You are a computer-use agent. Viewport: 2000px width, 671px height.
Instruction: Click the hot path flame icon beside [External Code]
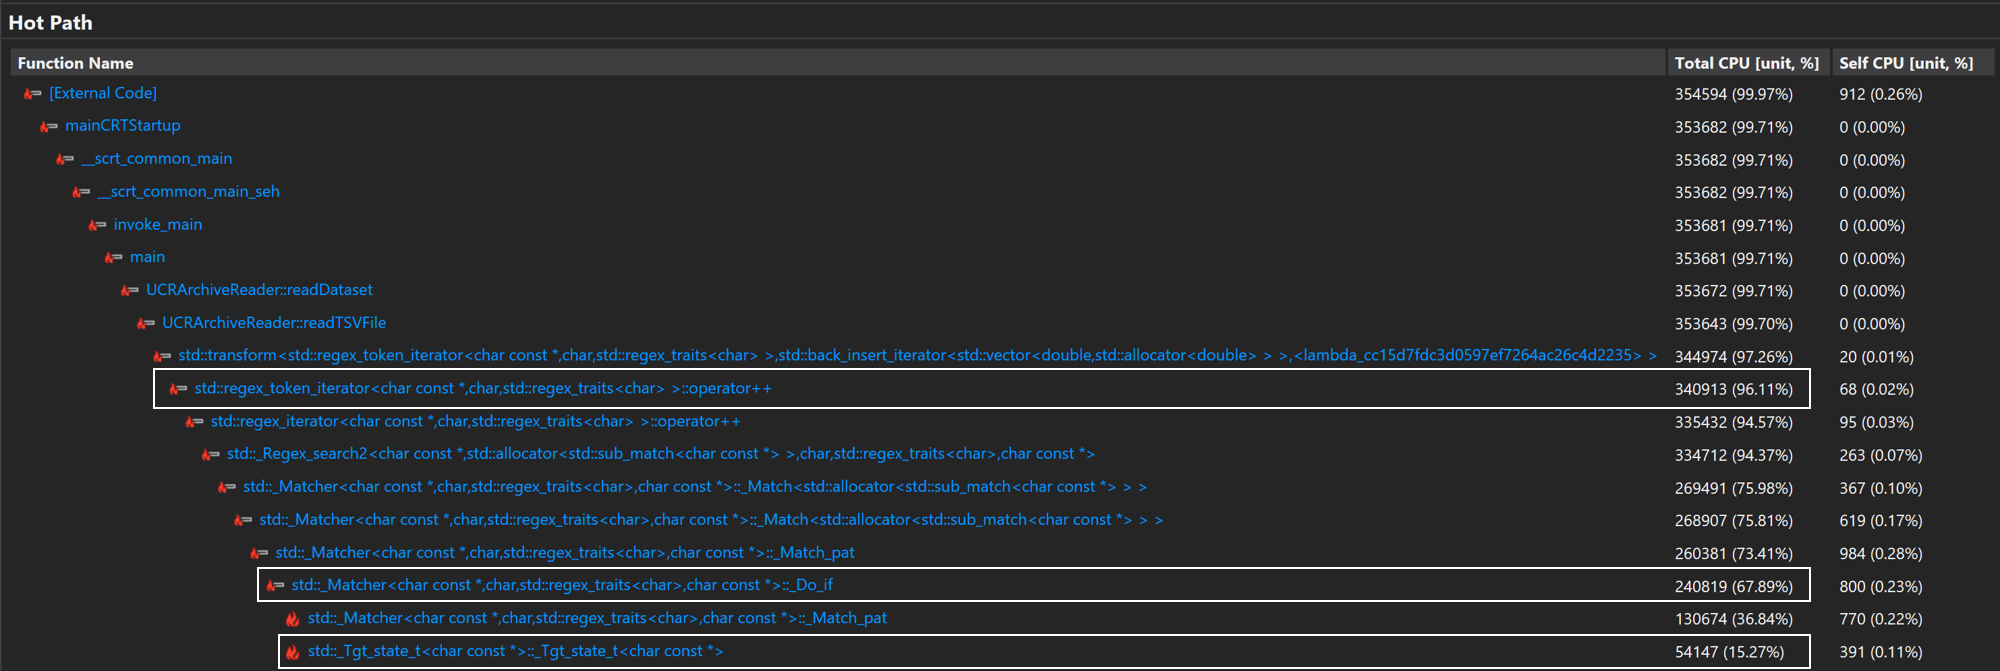coord(32,94)
